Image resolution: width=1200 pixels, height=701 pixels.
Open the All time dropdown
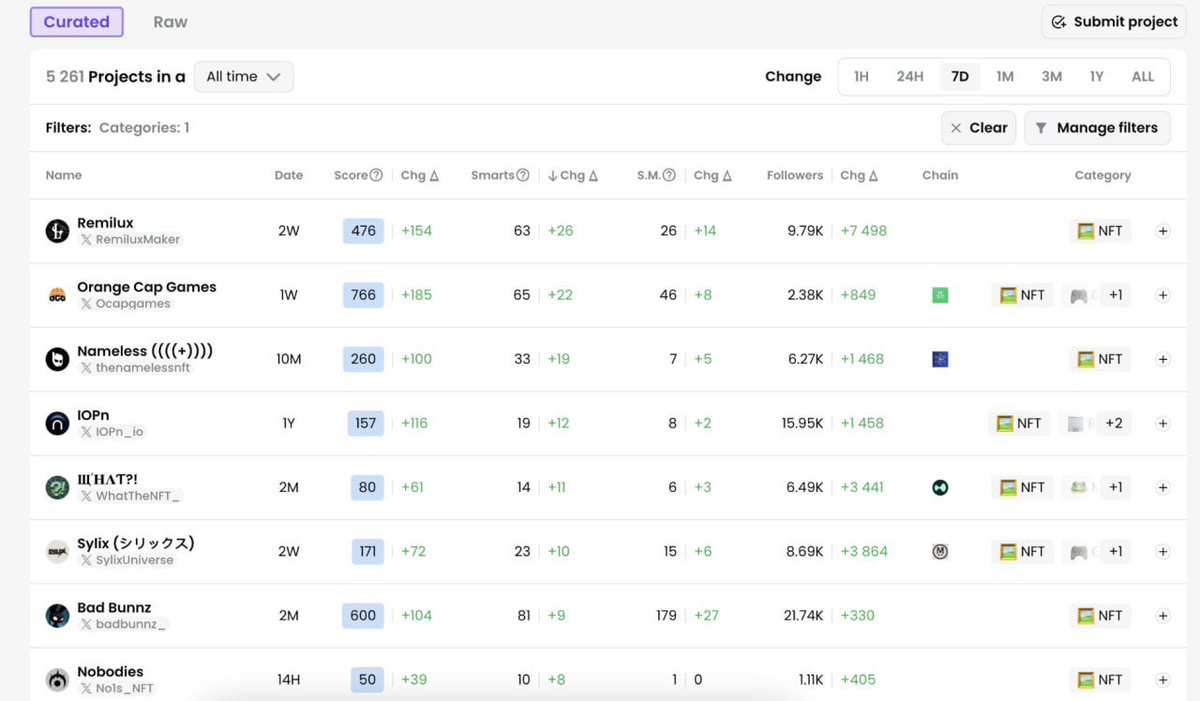coord(243,77)
